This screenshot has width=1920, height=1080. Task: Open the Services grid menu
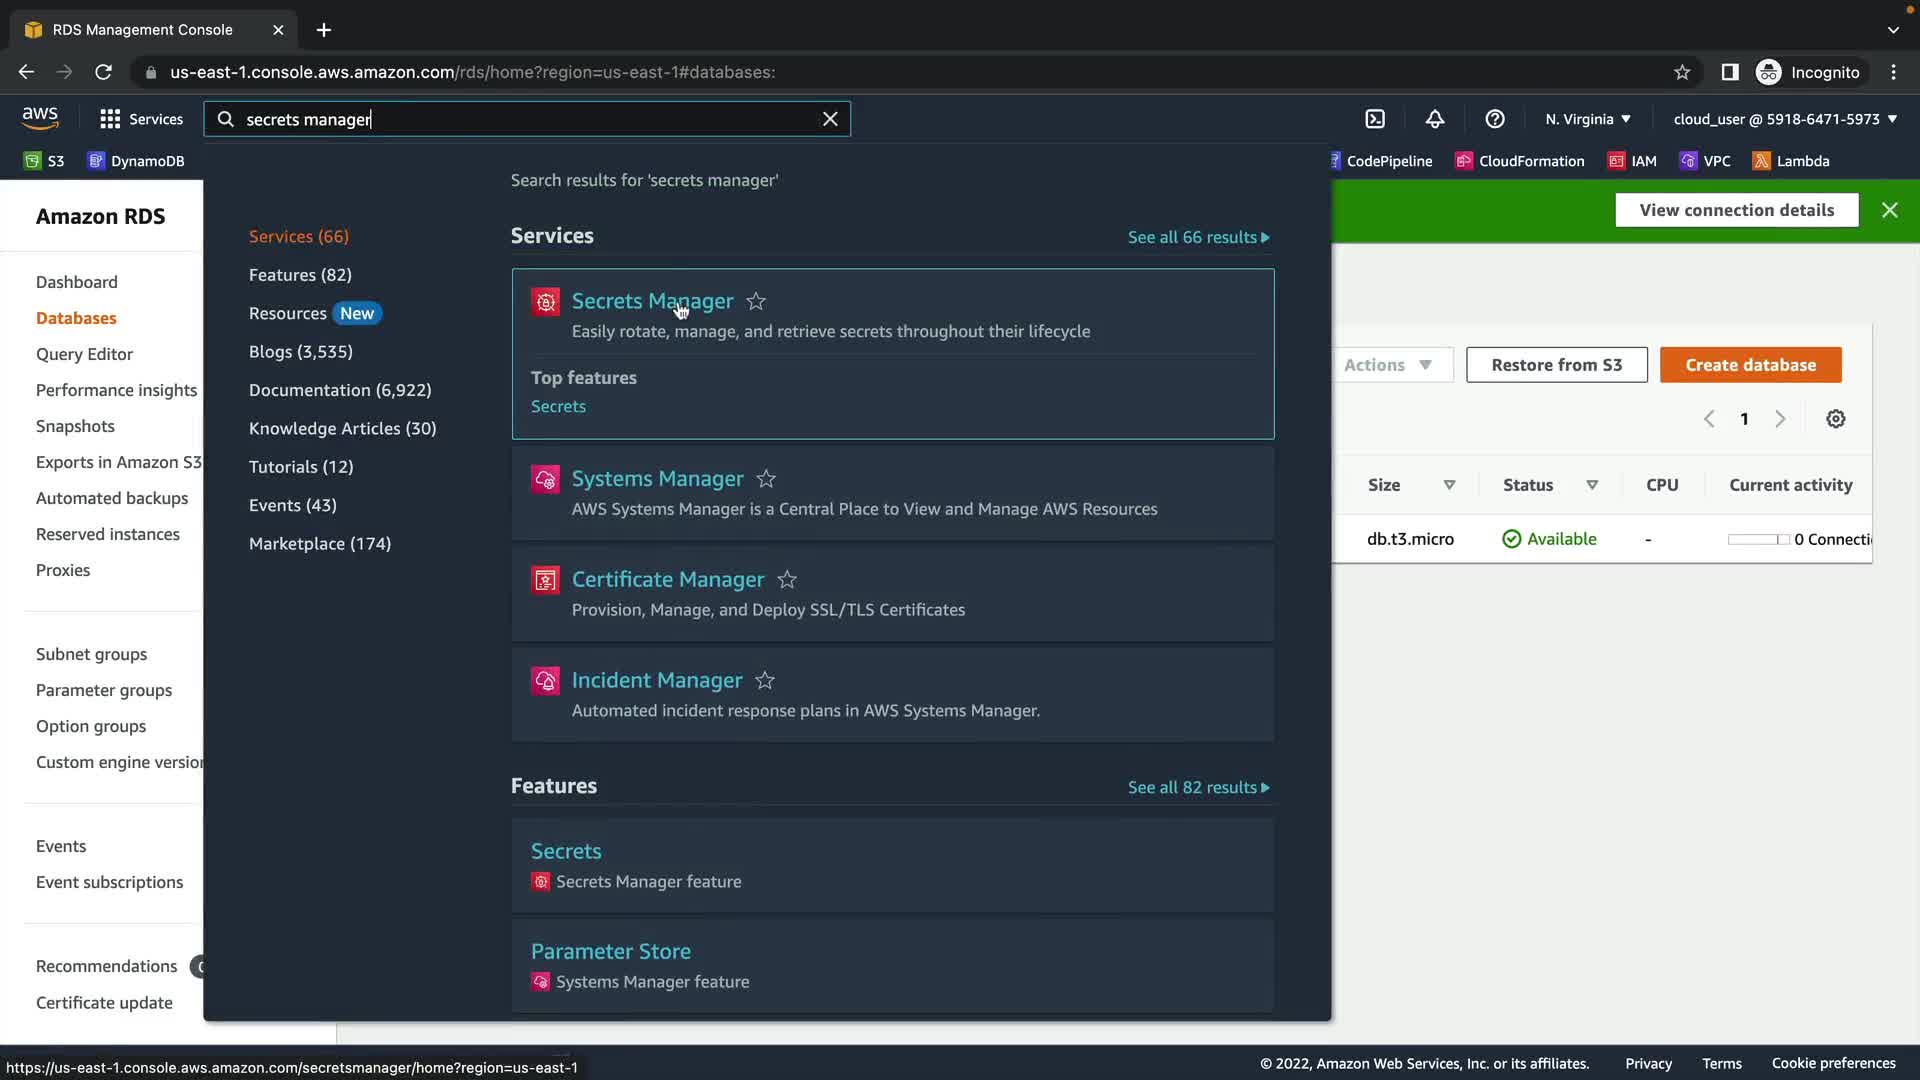[141, 119]
